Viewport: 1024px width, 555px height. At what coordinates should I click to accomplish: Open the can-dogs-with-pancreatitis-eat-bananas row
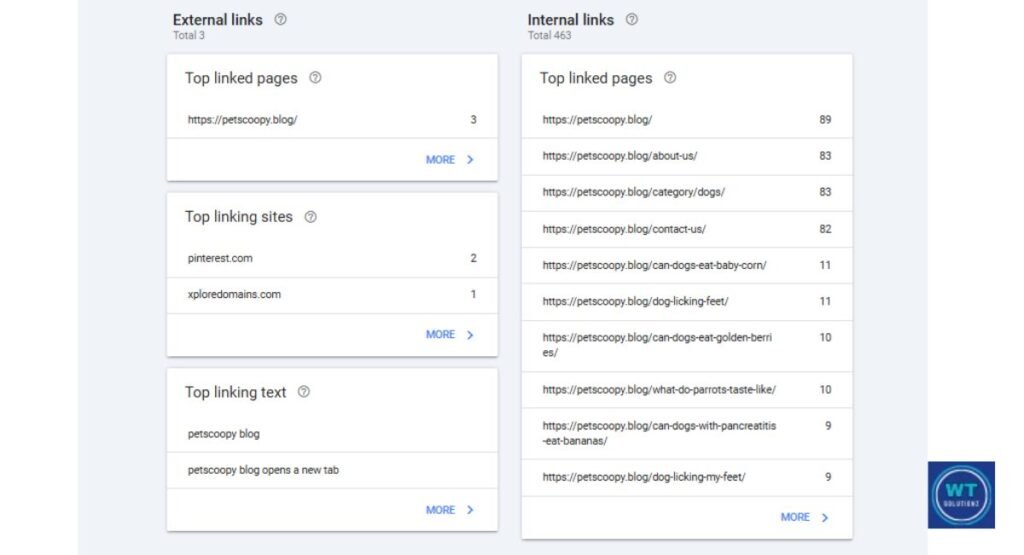tap(687, 434)
